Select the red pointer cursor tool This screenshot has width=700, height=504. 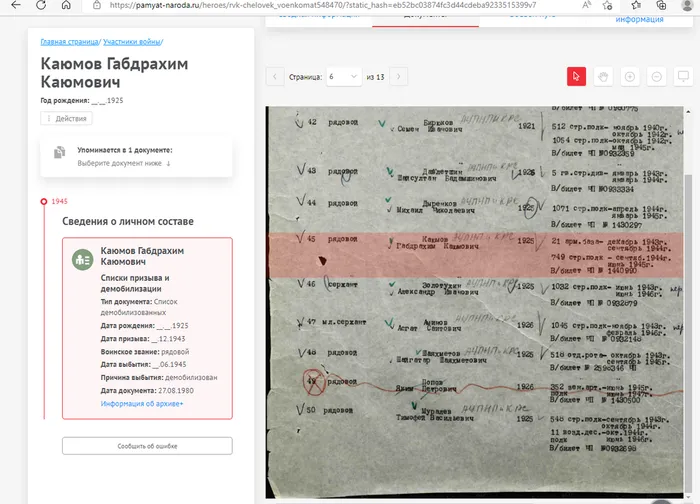[x=576, y=76]
